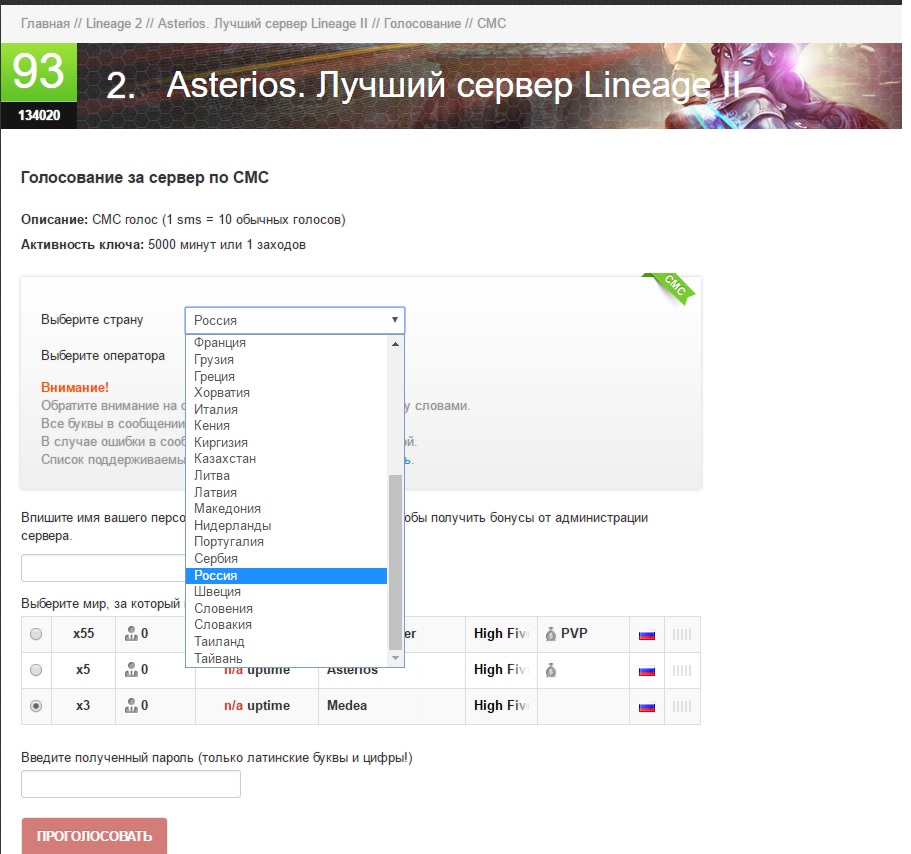The image size is (911, 854).
Task: Choose Швеция from the dropdown
Action: 286,592
